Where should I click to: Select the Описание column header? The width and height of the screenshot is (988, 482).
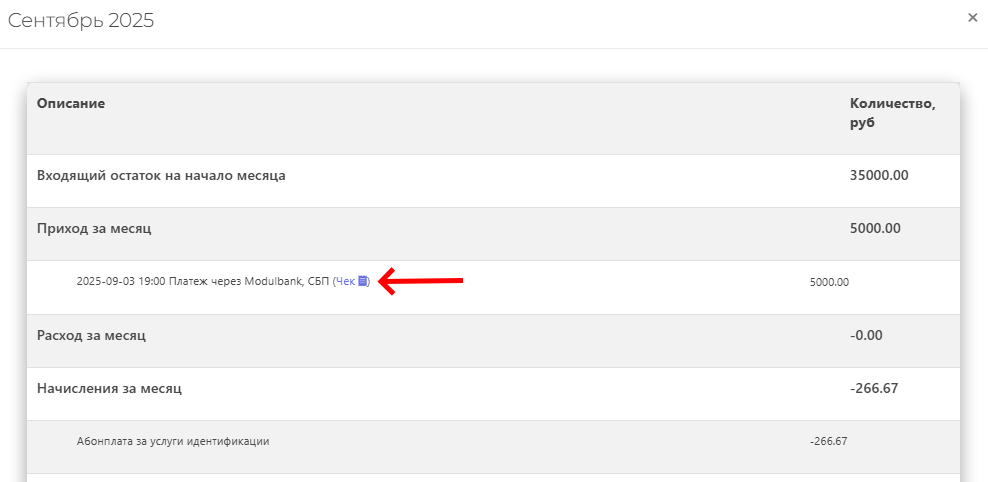pos(71,103)
